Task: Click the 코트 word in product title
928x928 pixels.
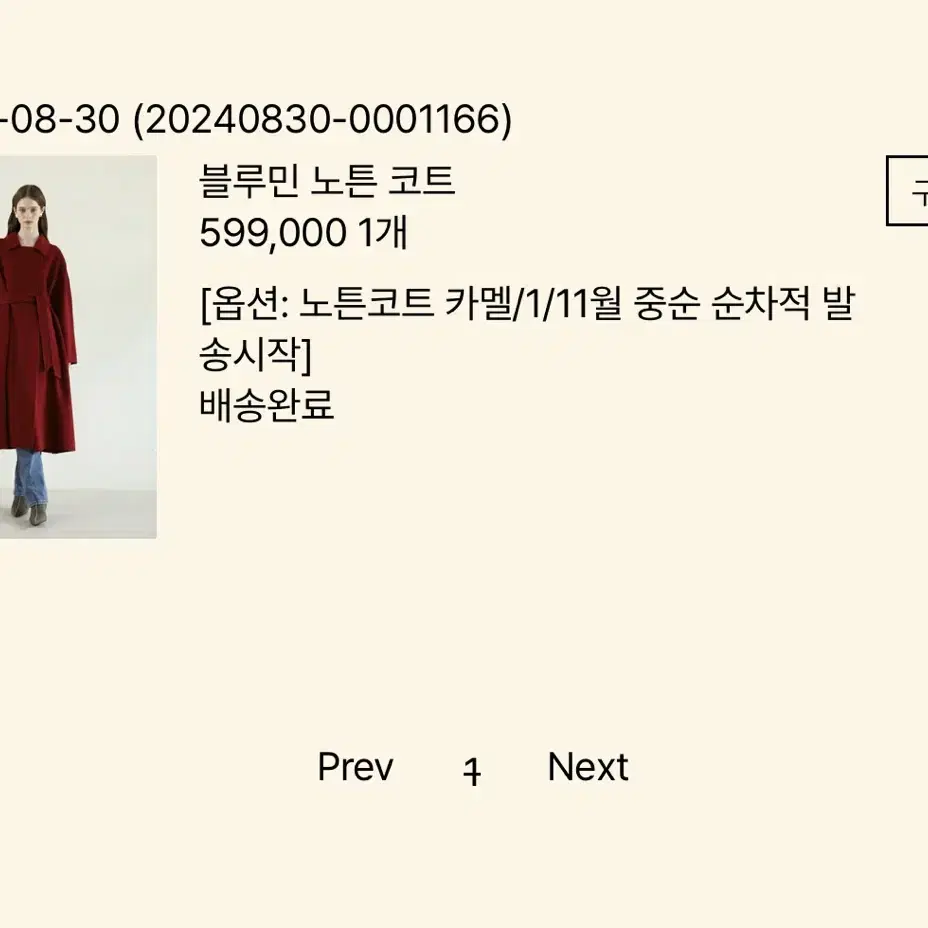Action: point(421,181)
